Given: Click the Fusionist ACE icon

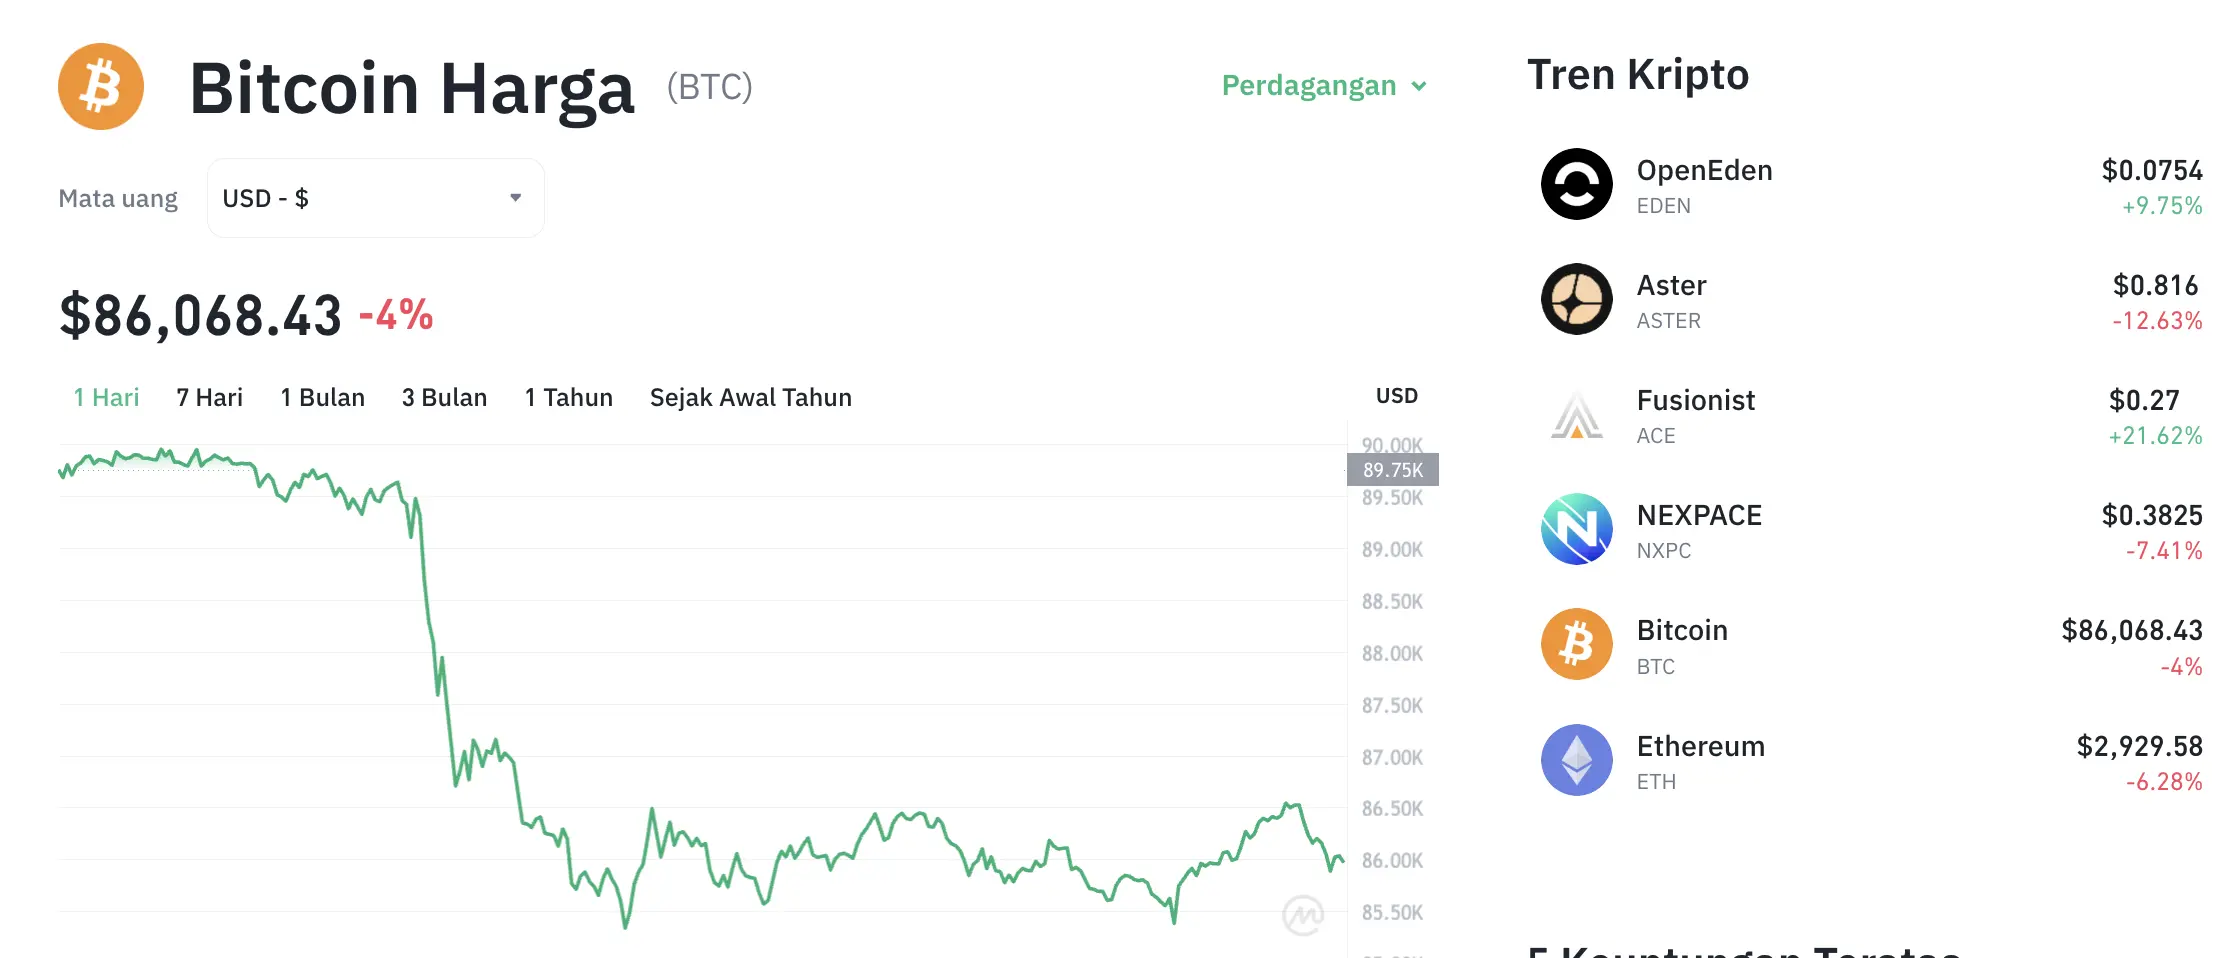Looking at the screenshot, I should [1575, 414].
